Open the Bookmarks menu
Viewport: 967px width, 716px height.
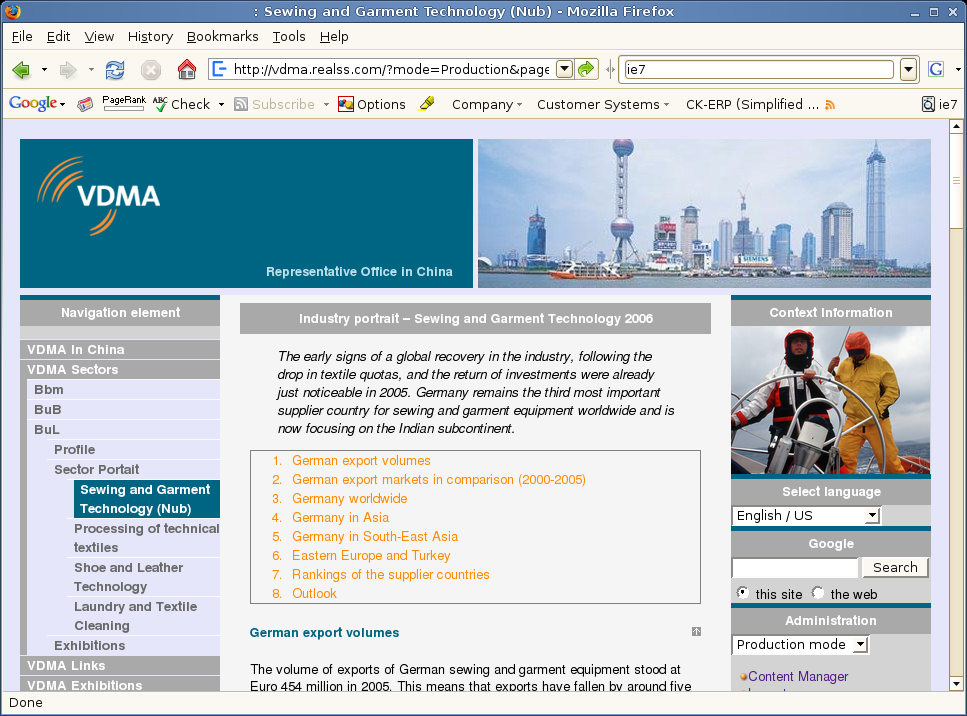[222, 36]
